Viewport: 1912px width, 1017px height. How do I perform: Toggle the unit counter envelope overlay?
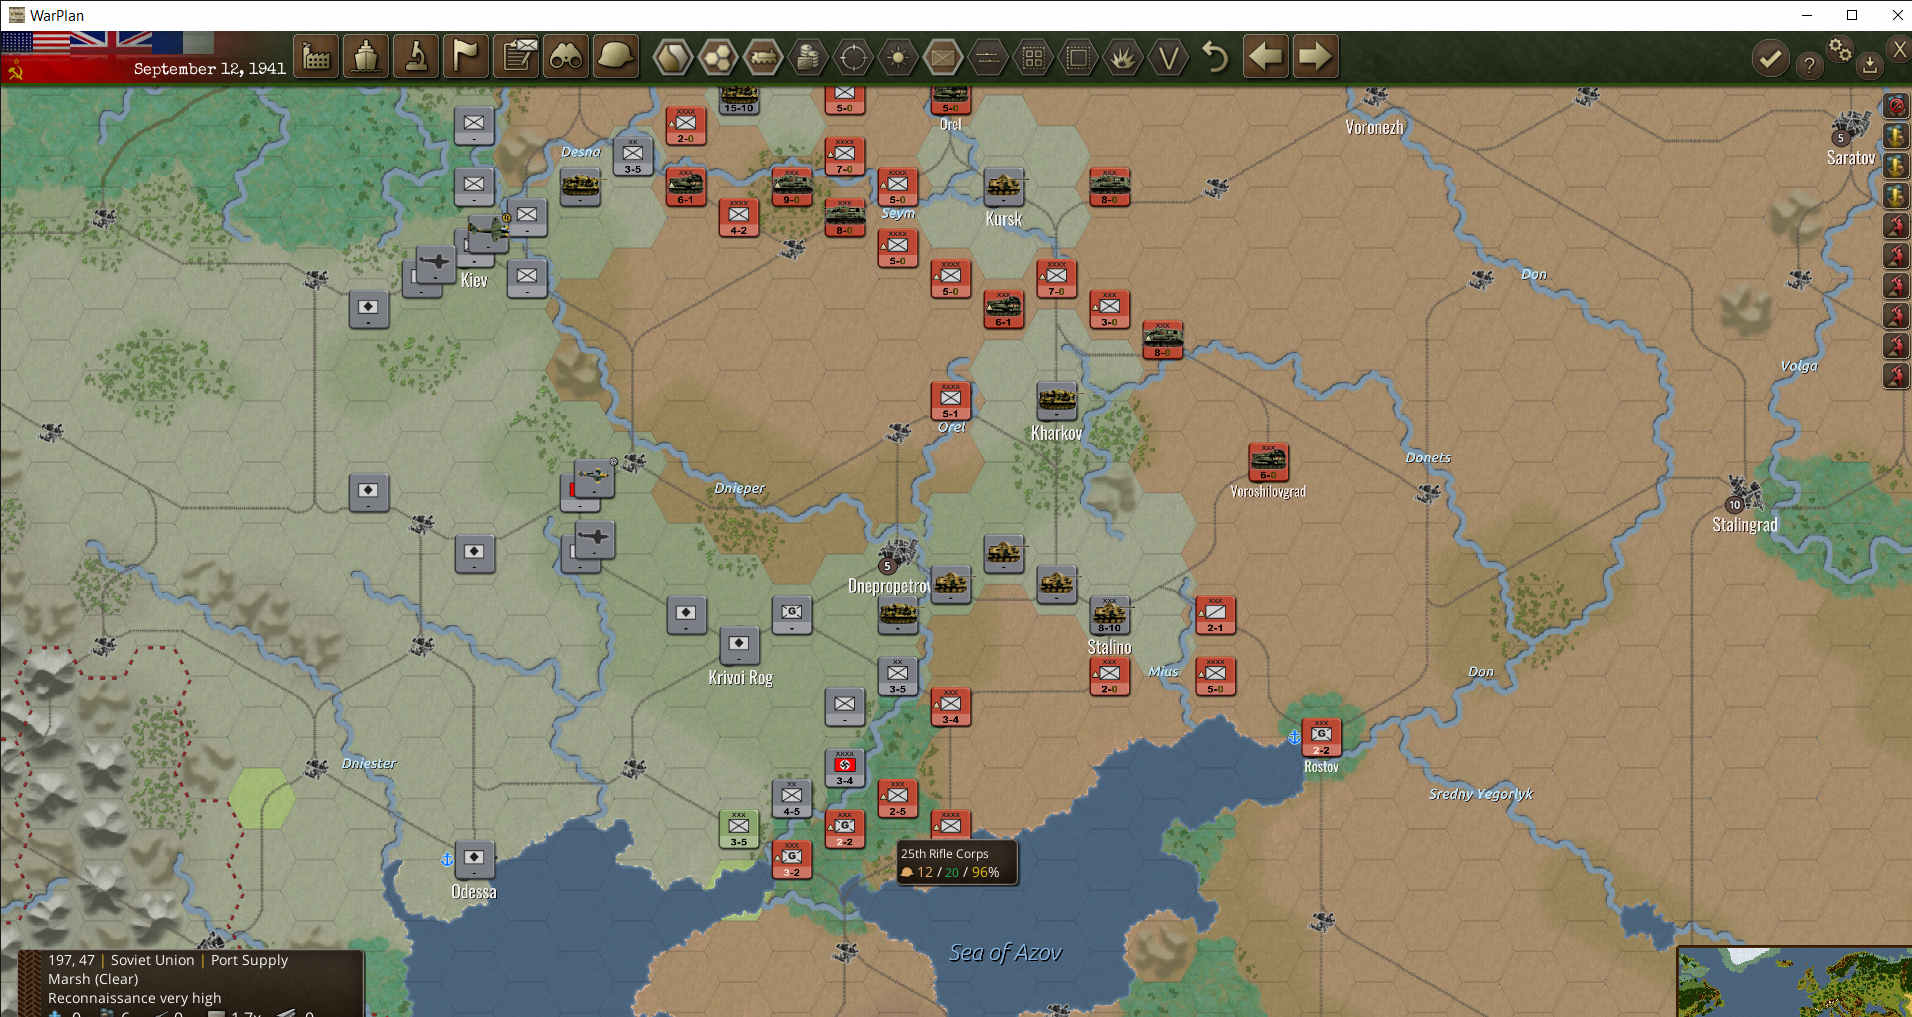[943, 58]
